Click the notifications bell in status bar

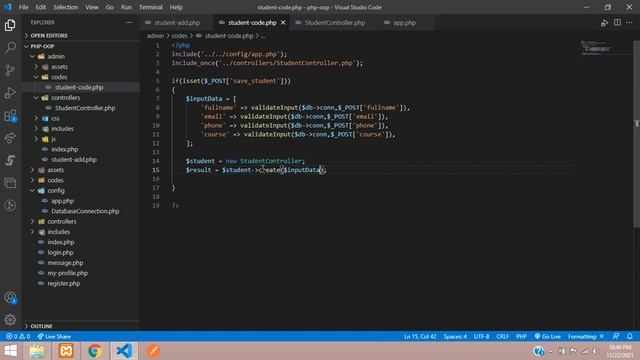coord(630,336)
